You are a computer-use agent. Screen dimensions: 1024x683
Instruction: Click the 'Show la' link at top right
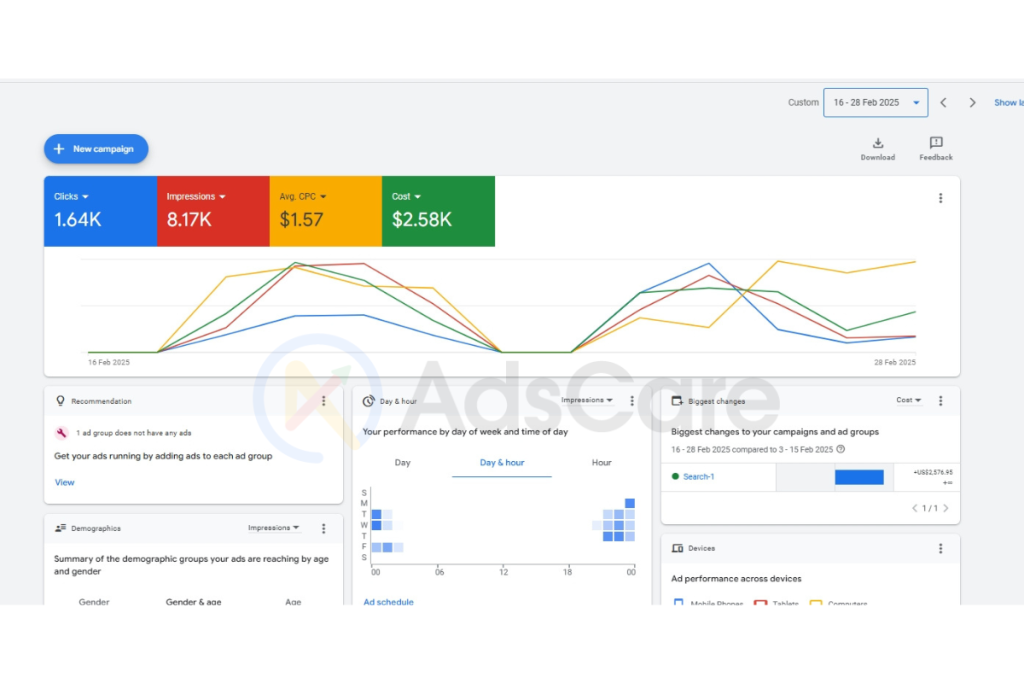(x=1008, y=103)
